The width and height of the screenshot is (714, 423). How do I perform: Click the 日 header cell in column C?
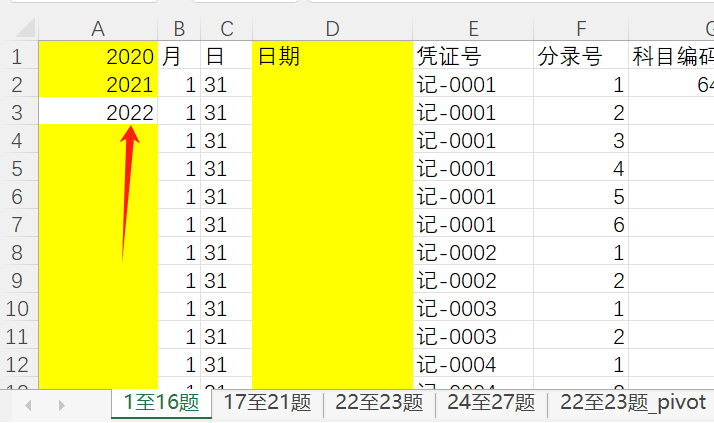point(226,55)
